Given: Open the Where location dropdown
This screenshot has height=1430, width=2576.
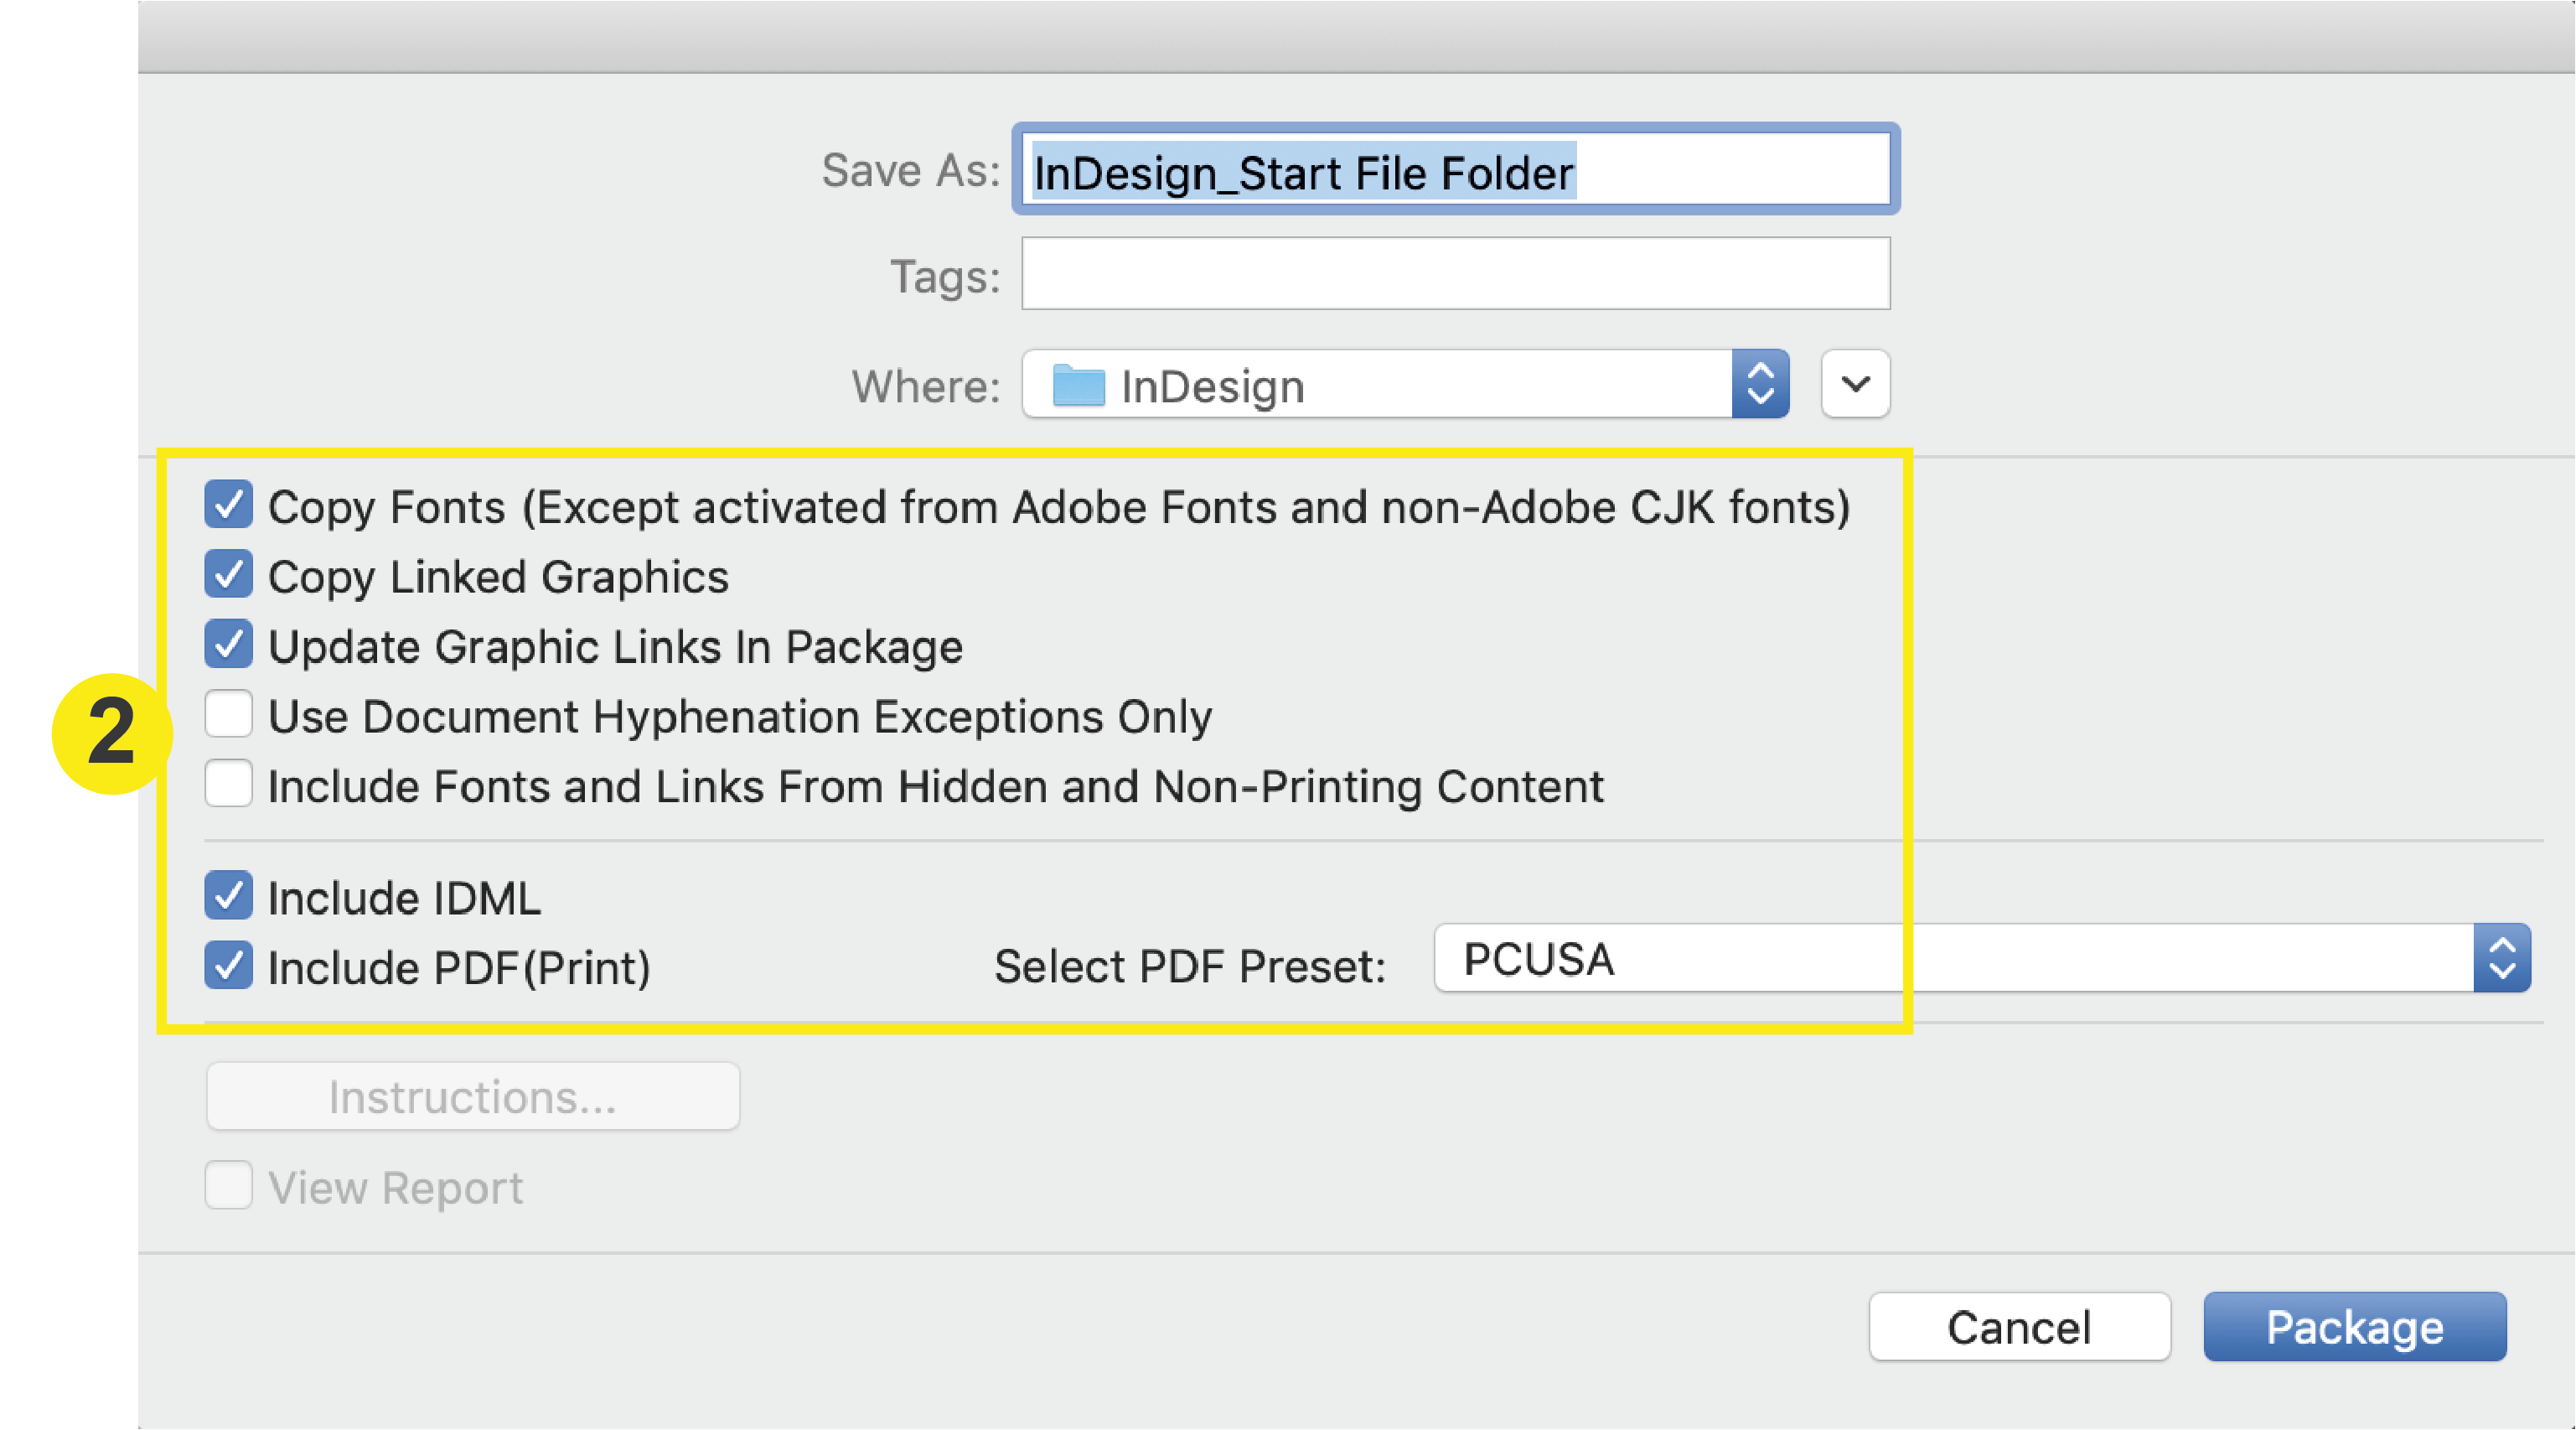Looking at the screenshot, I should click(x=1760, y=385).
